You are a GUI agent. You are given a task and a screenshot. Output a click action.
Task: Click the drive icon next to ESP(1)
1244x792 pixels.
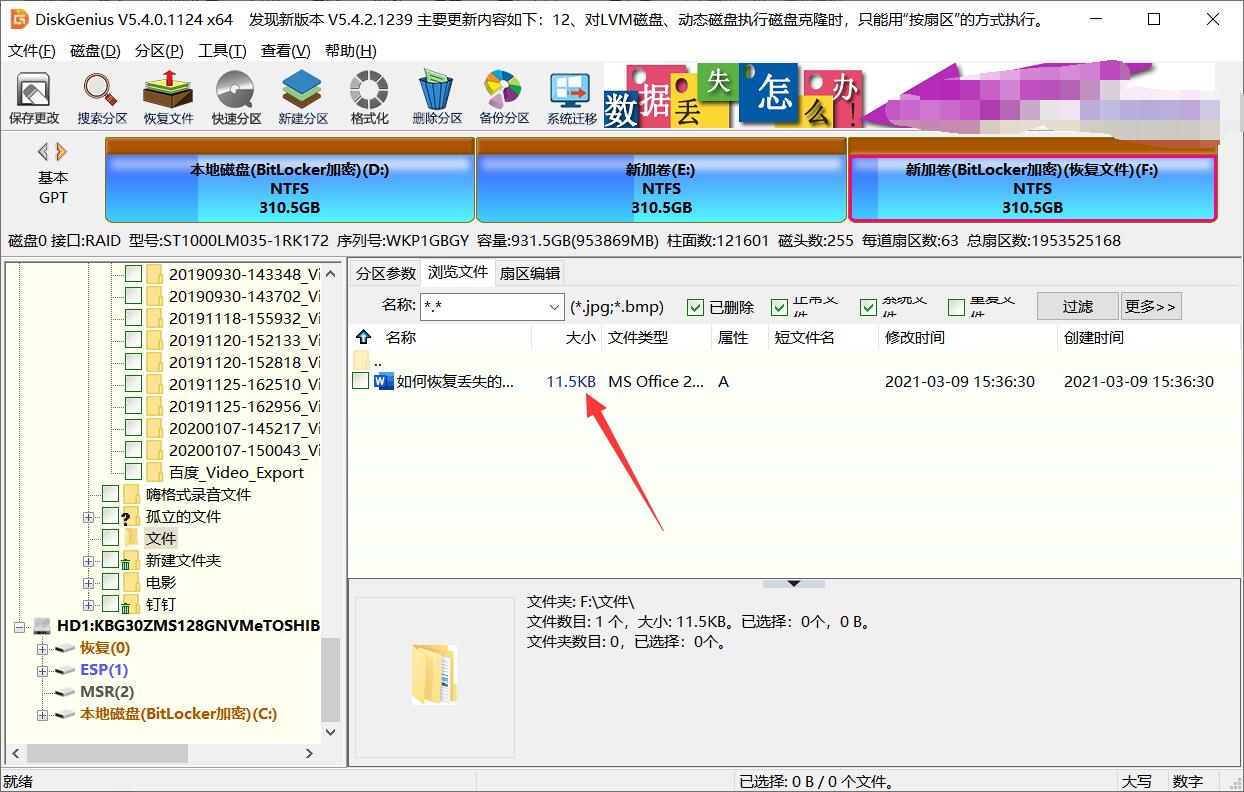click(x=65, y=670)
